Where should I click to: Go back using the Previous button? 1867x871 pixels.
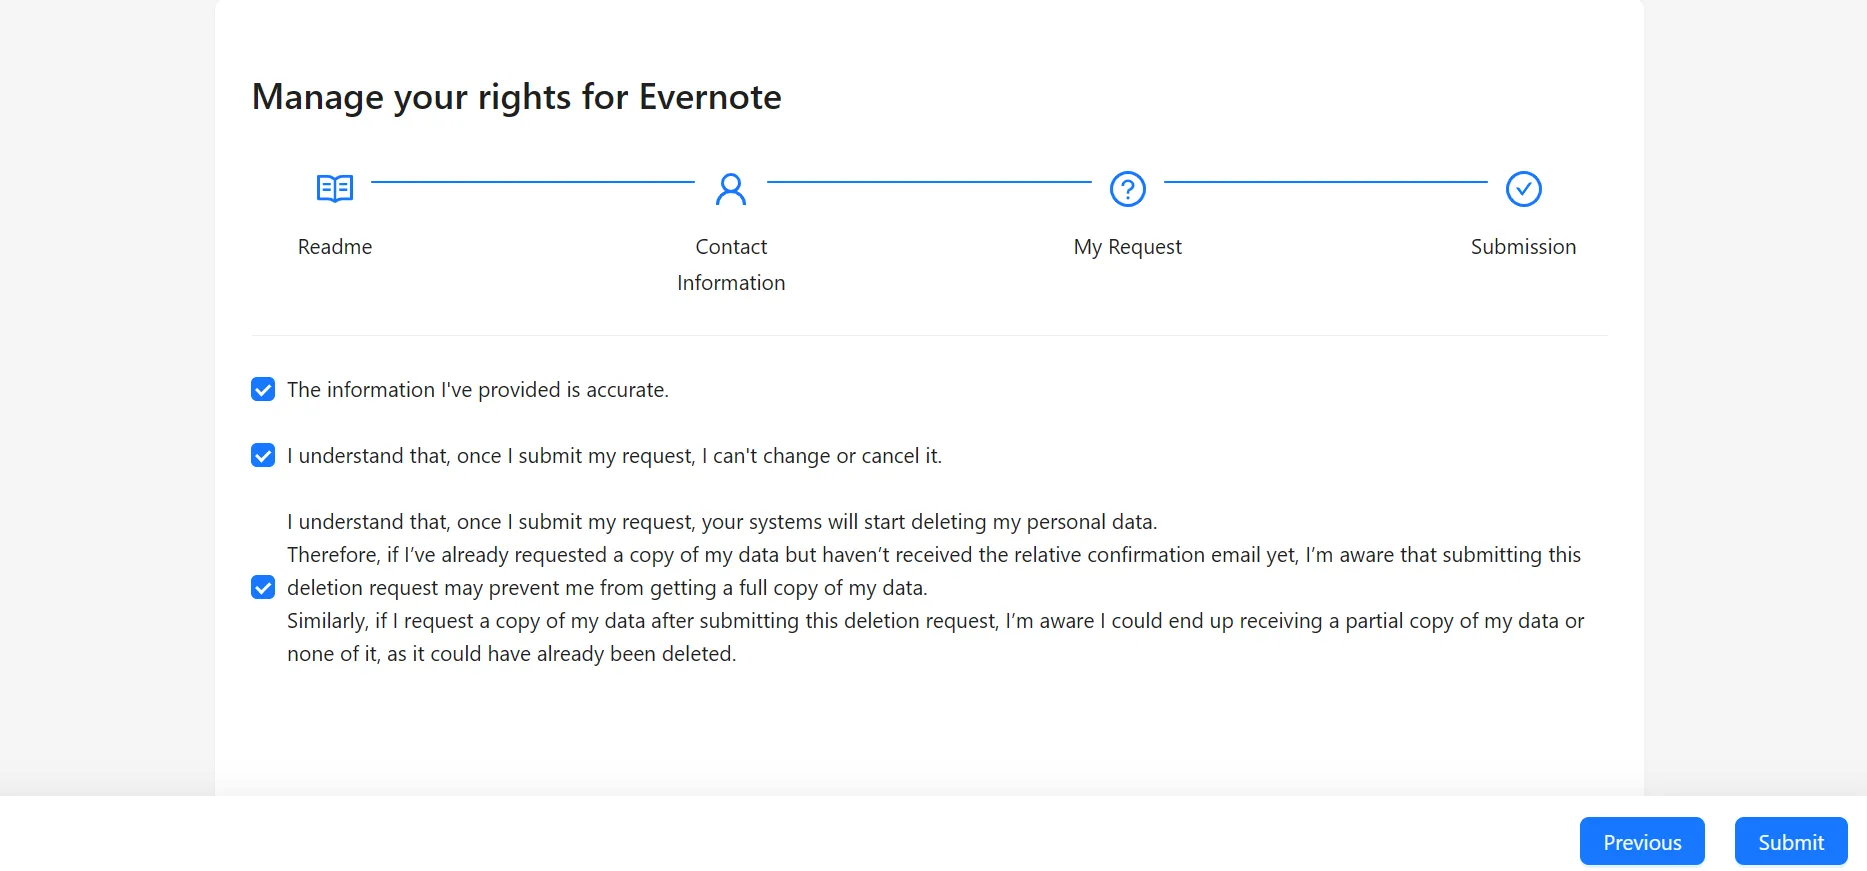pos(1641,841)
